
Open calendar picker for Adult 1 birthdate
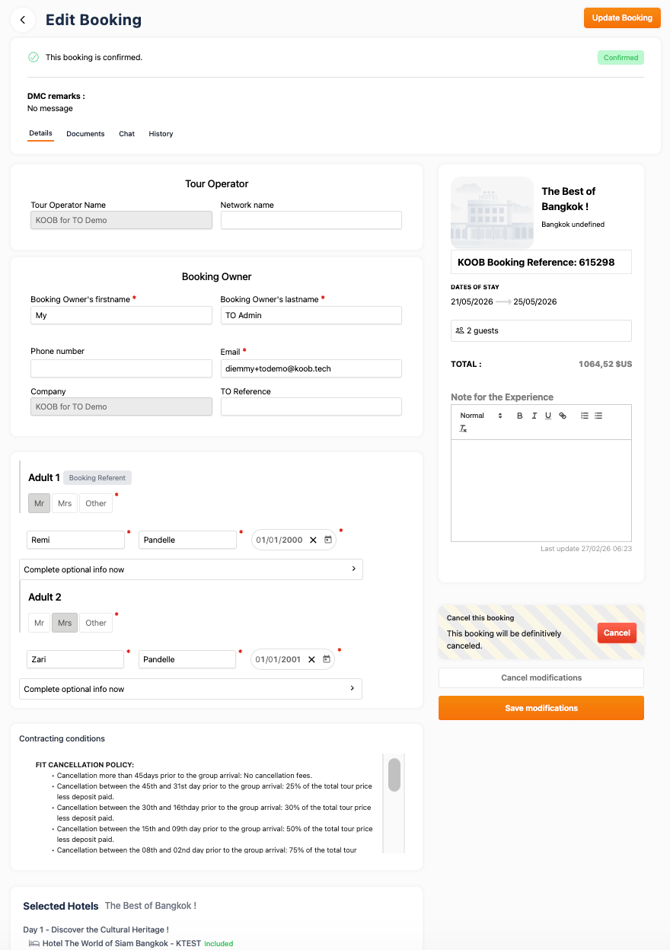pyautogui.click(x=328, y=540)
